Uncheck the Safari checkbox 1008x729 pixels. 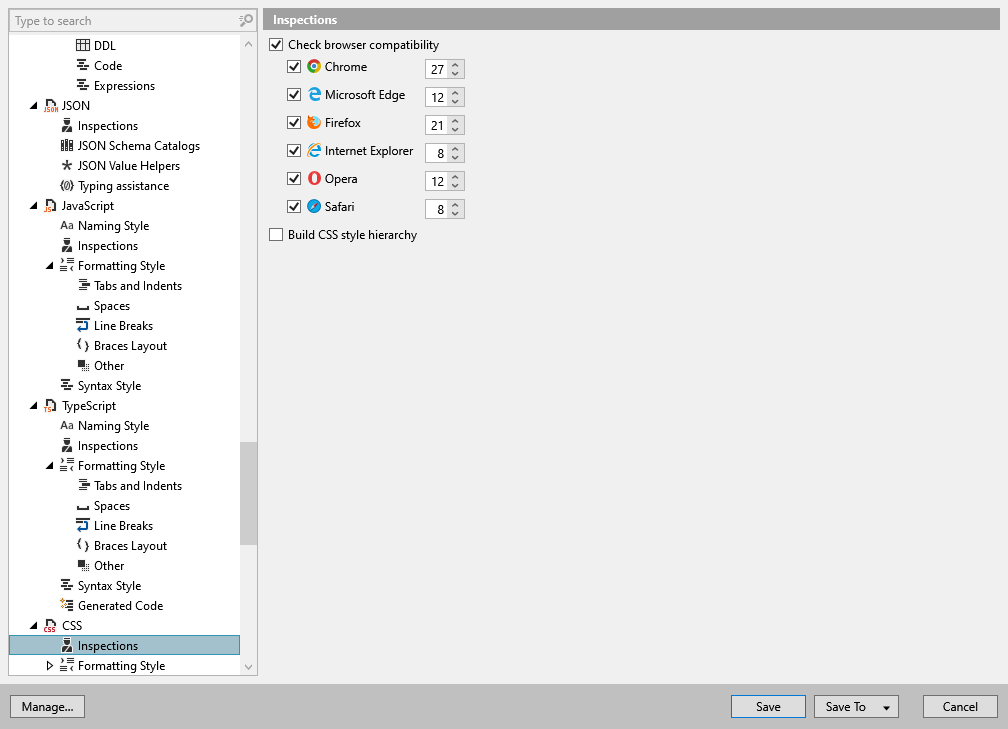pyautogui.click(x=294, y=206)
